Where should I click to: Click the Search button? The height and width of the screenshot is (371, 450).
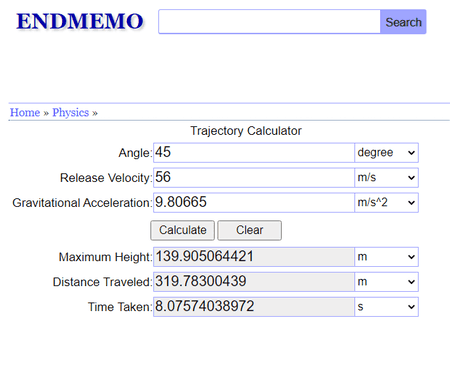403,22
